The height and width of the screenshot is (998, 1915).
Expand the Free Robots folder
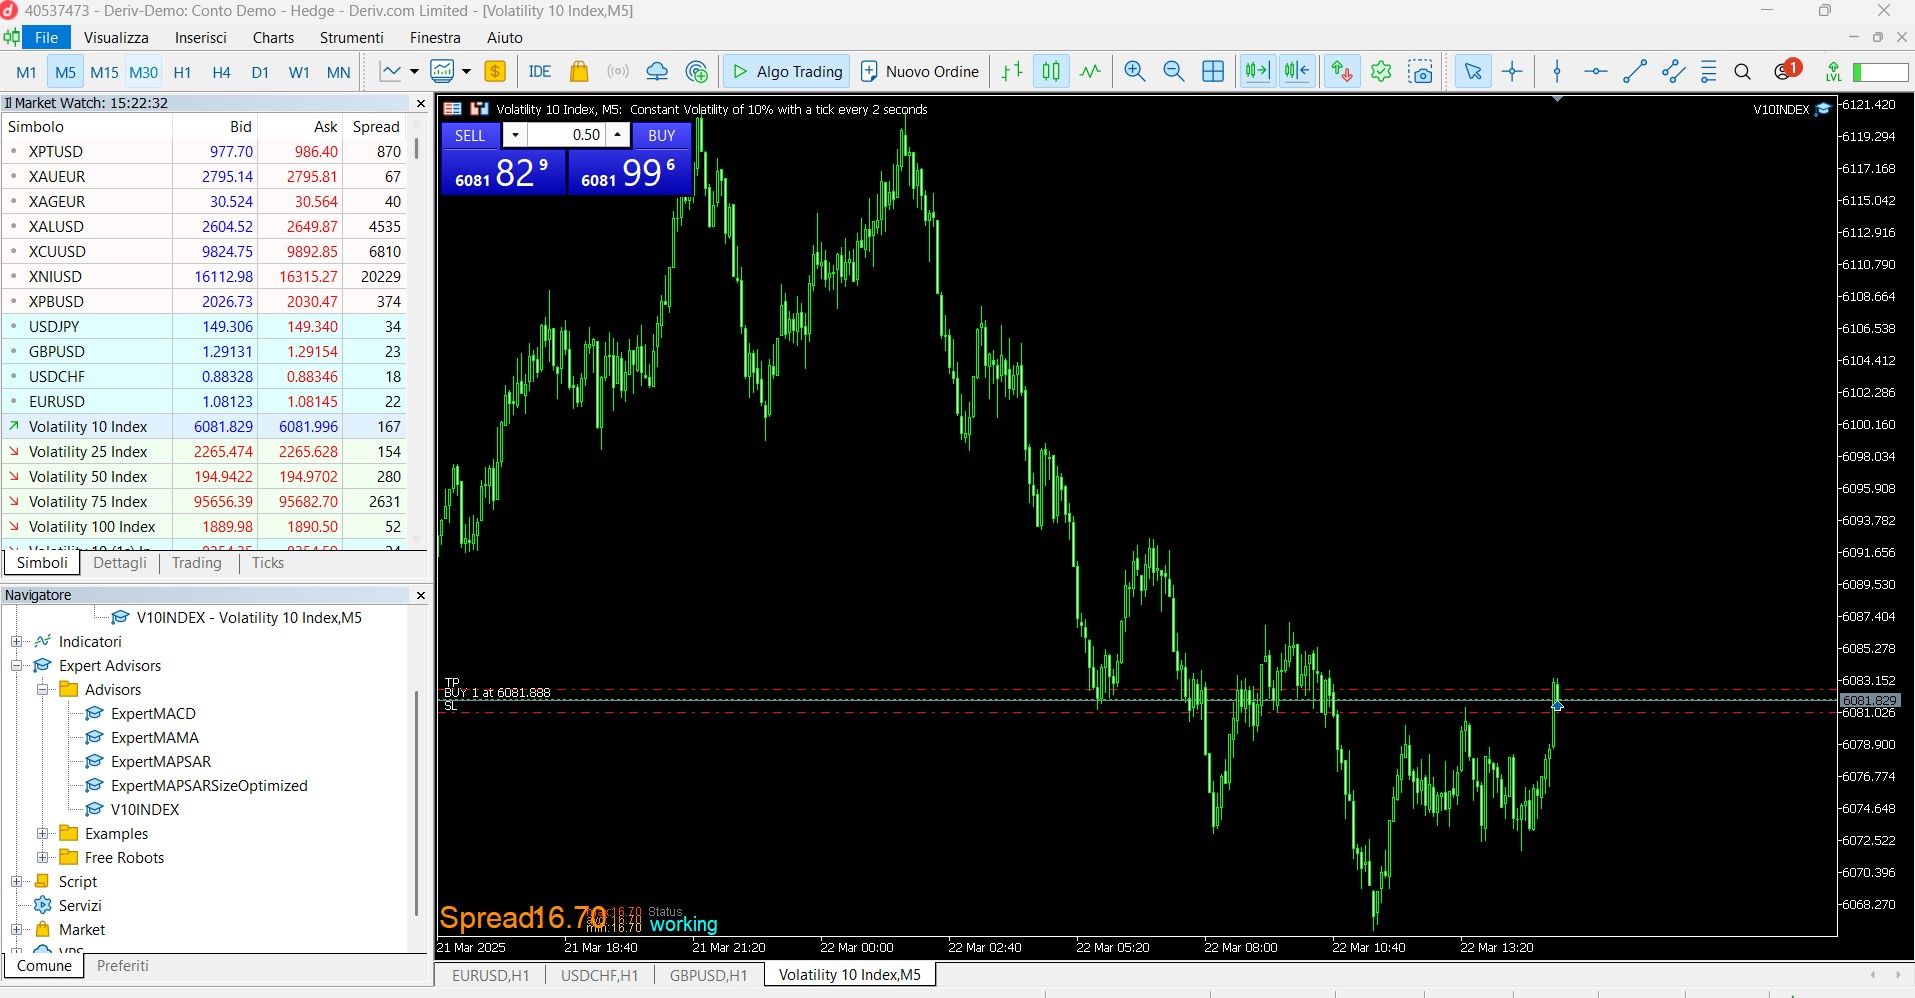click(x=42, y=858)
